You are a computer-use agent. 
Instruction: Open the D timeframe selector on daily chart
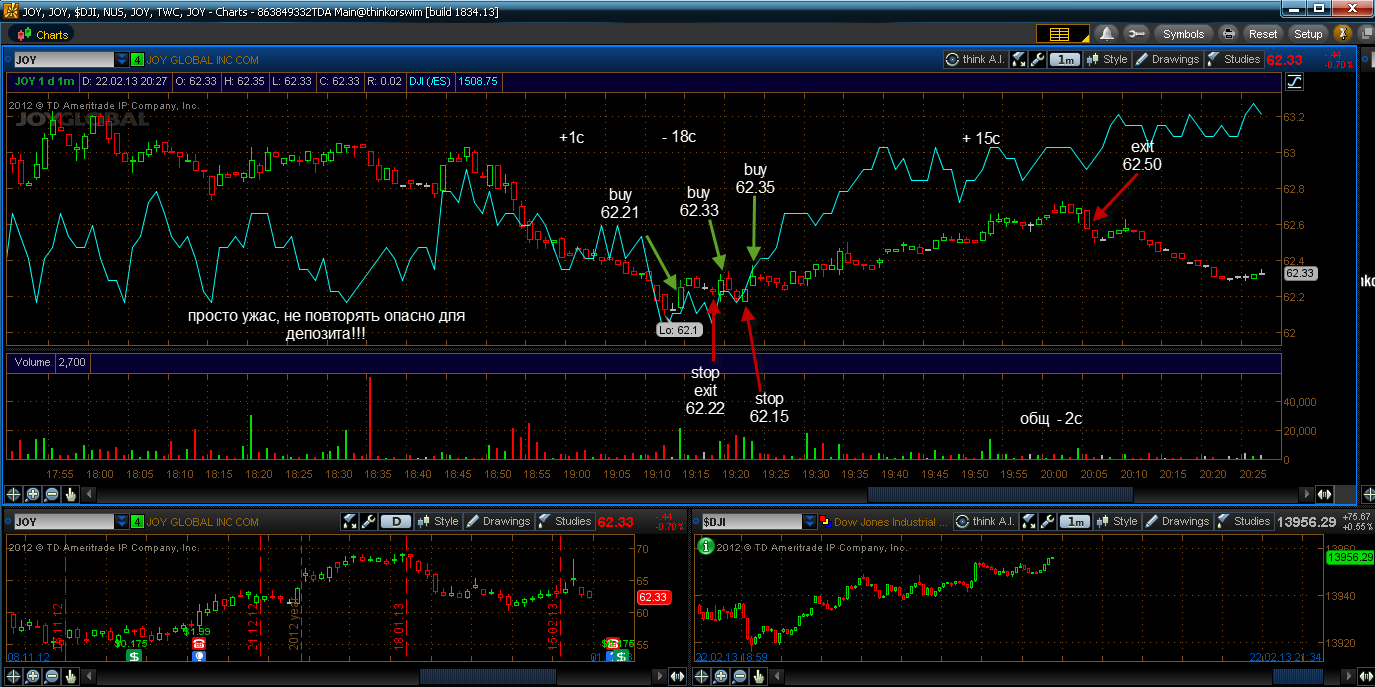[x=396, y=521]
